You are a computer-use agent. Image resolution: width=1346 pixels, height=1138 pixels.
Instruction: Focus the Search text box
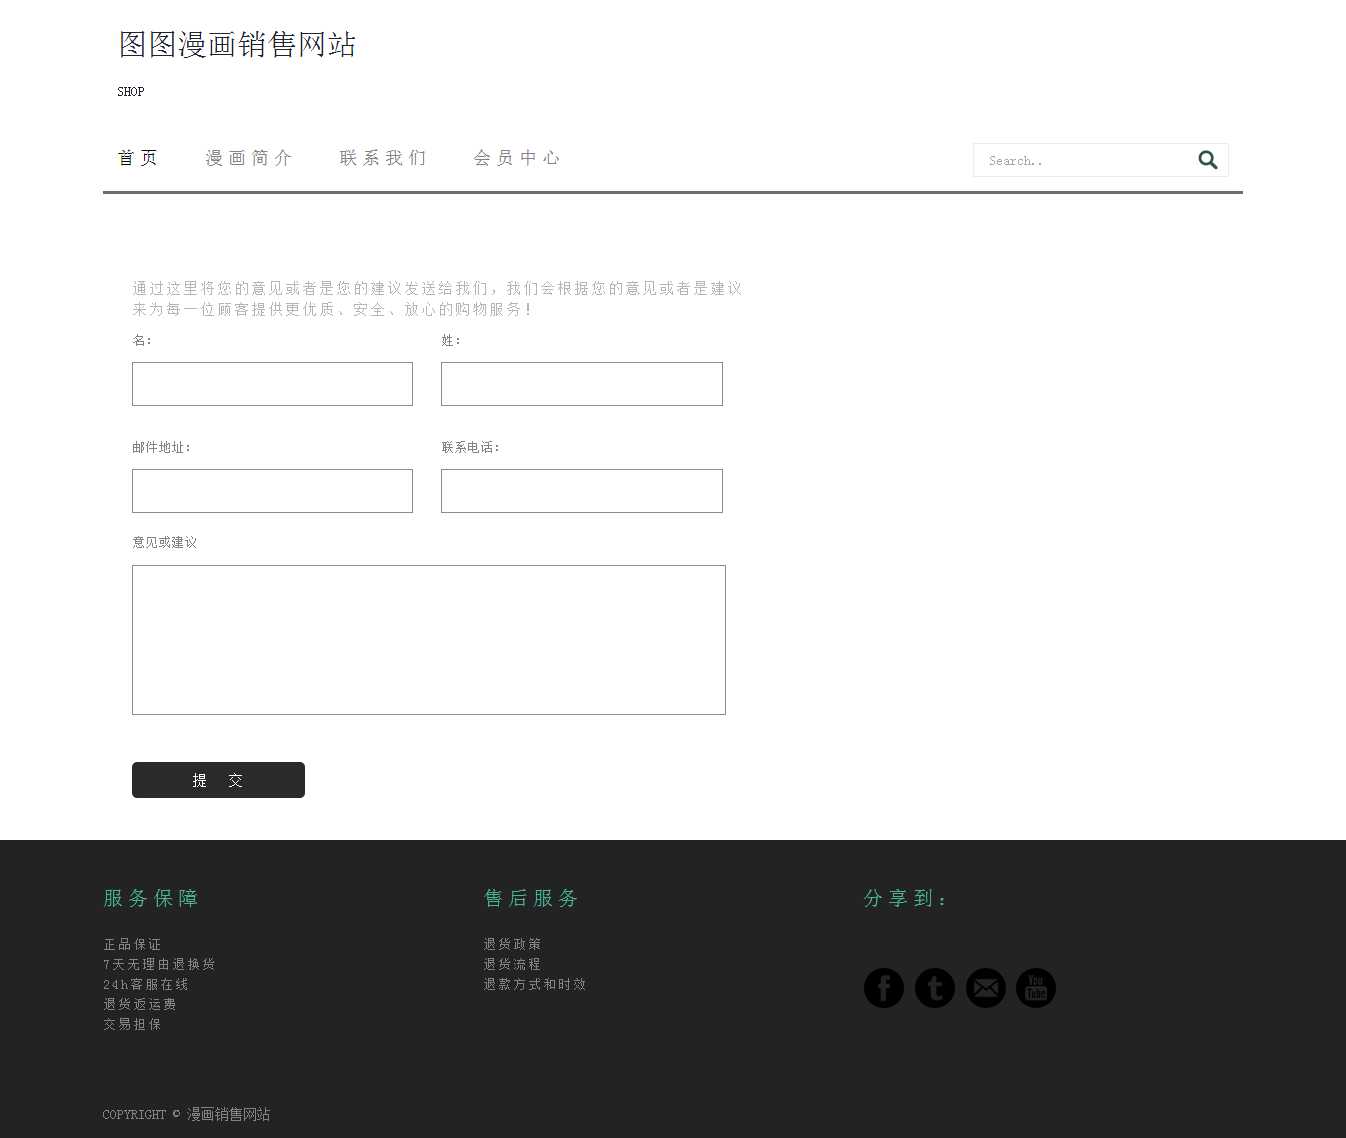click(x=1083, y=160)
